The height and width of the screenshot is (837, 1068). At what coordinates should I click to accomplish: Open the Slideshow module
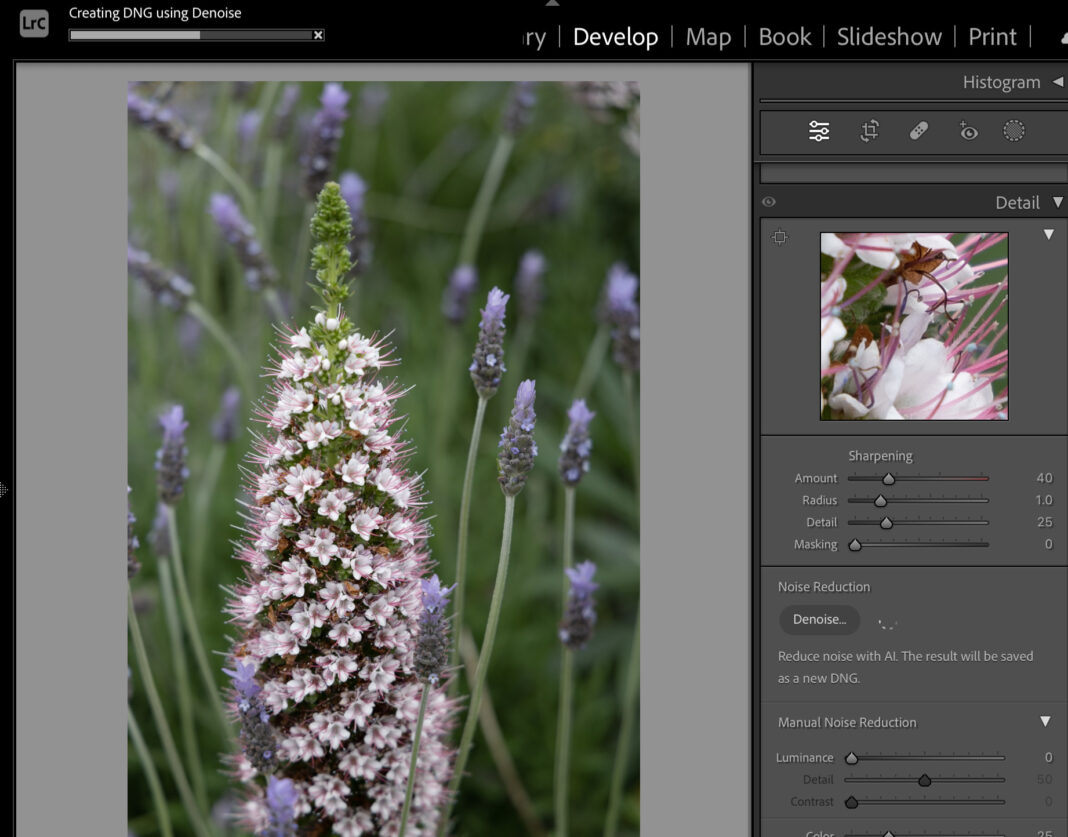[x=888, y=37]
